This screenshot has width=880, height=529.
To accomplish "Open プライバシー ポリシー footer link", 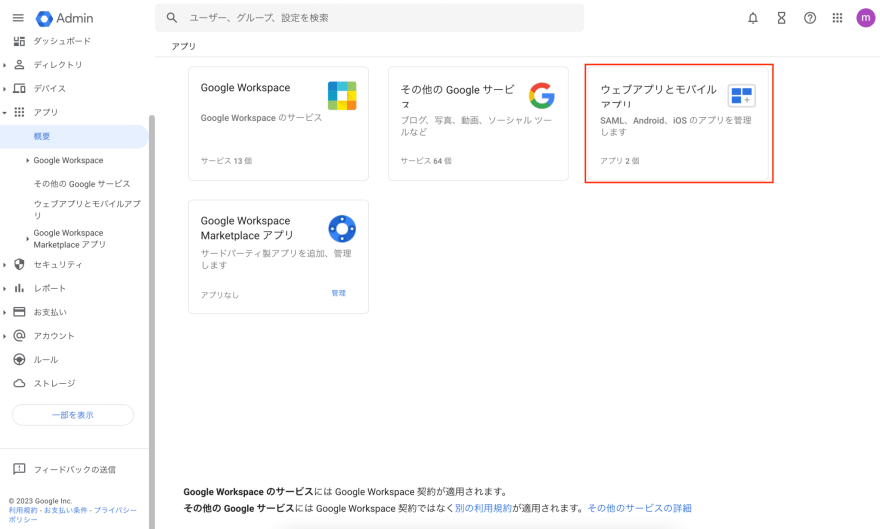I will (x=115, y=510).
